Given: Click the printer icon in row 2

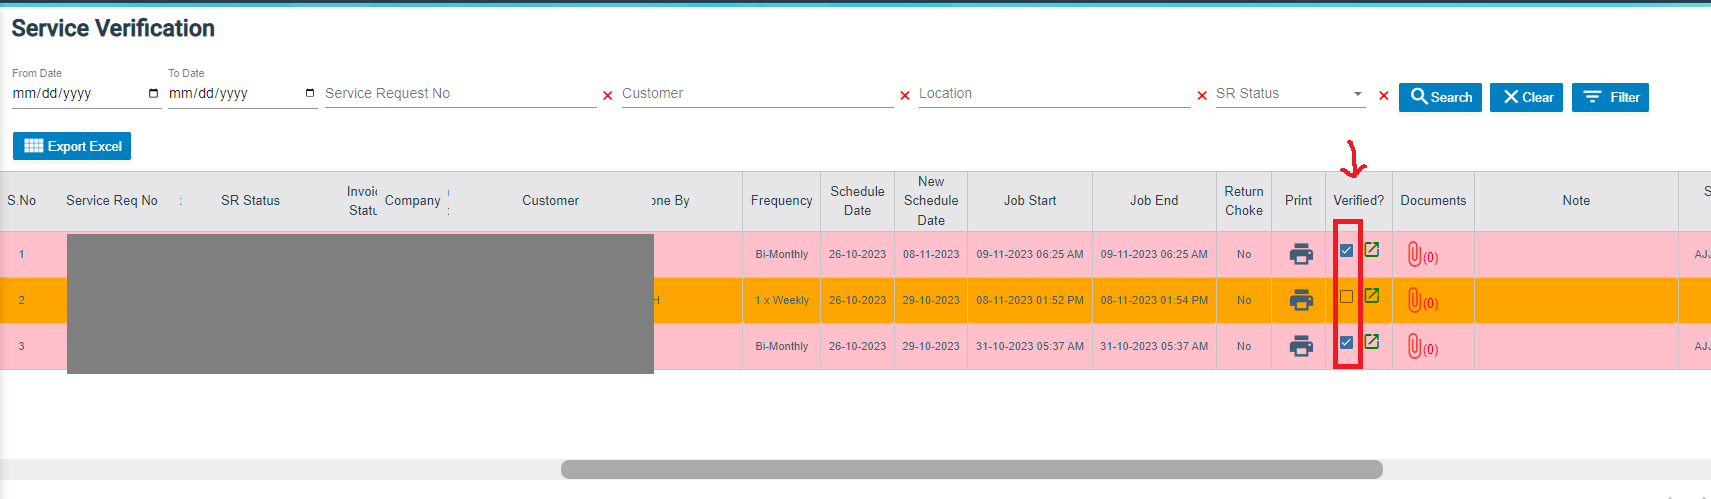Looking at the screenshot, I should click(1300, 300).
